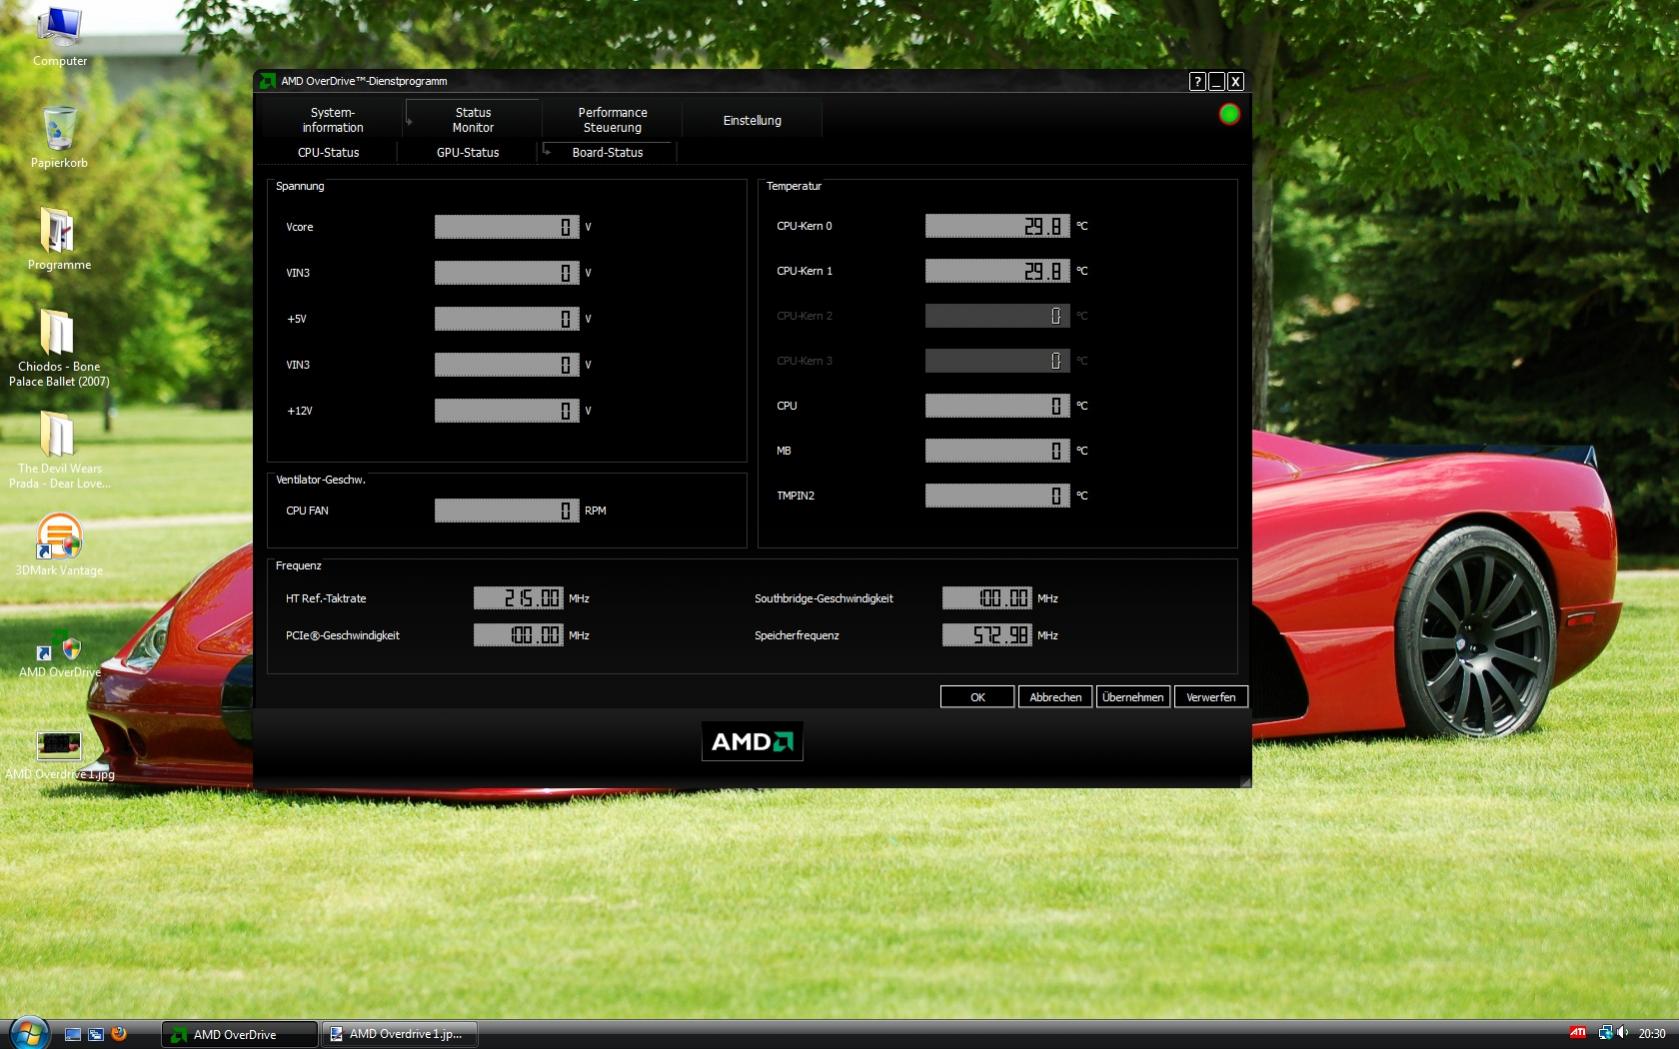Image resolution: width=1679 pixels, height=1049 pixels.
Task: Click the "Spannung" group heading
Action: (300, 186)
